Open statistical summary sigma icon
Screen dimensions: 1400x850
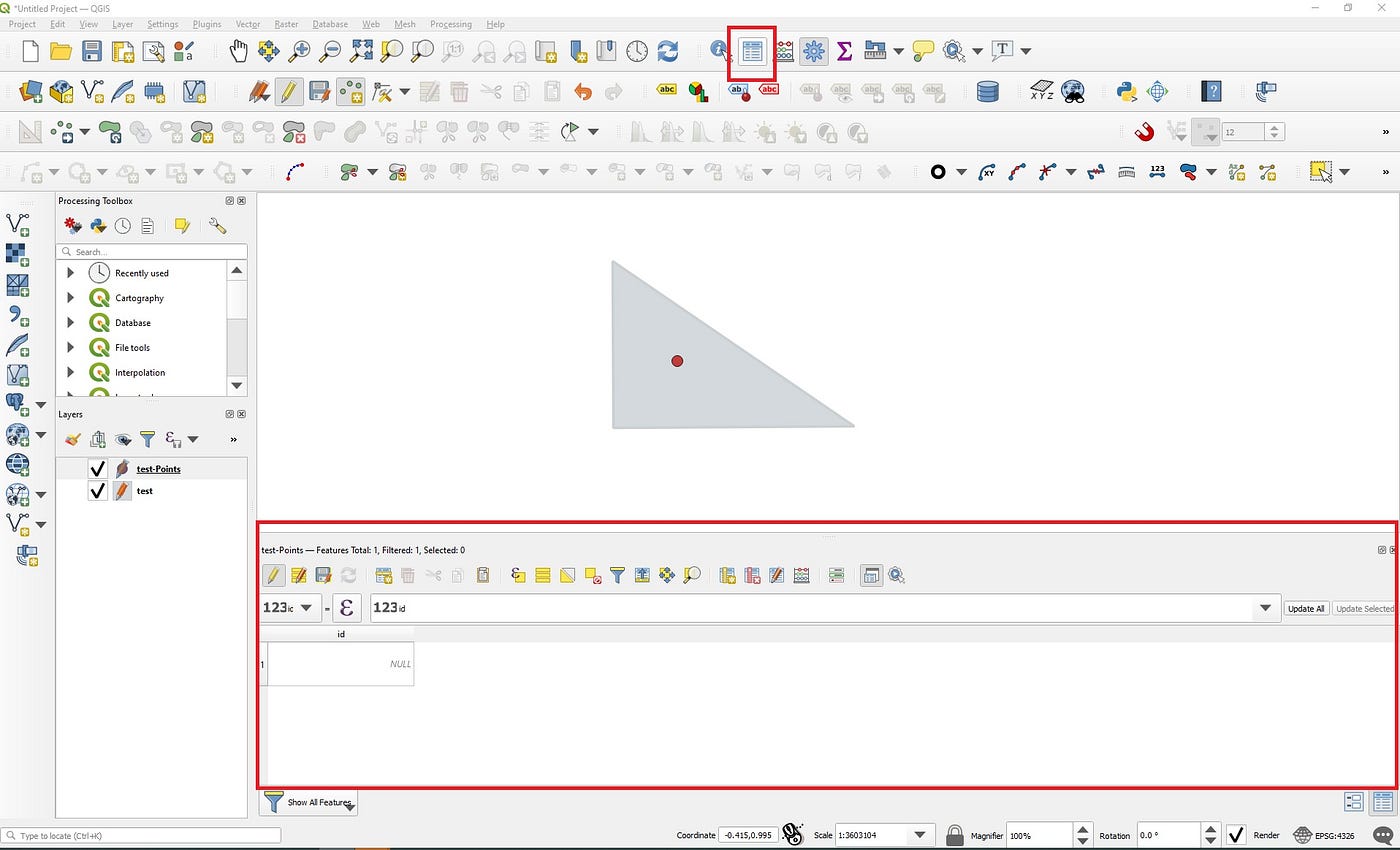click(843, 50)
